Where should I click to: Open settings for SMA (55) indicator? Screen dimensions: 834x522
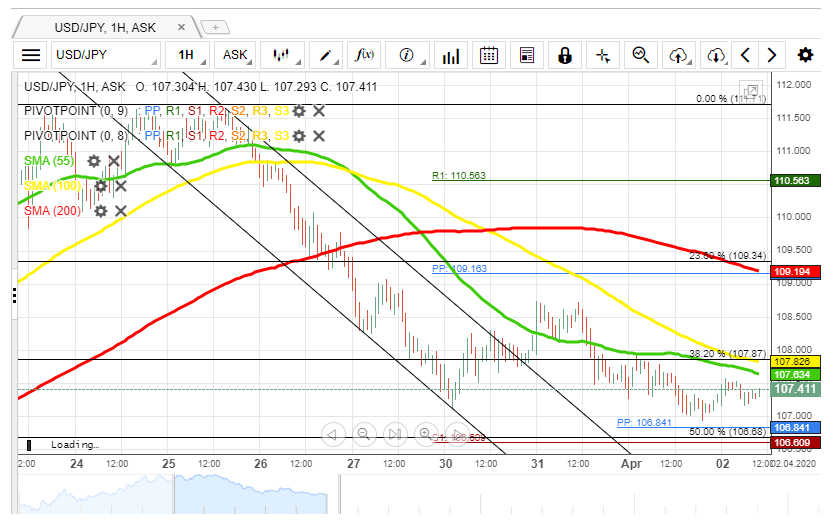[x=94, y=161]
